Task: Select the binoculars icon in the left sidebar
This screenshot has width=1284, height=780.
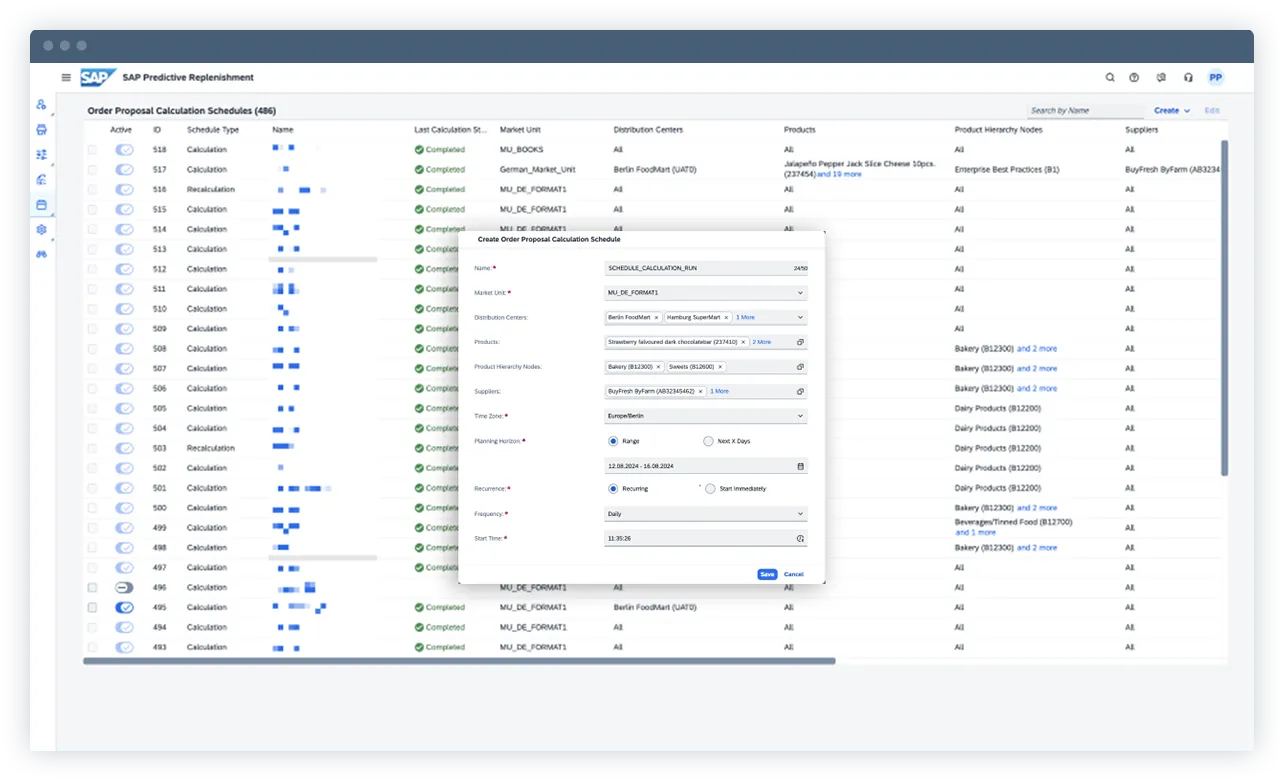Action: 41,253
